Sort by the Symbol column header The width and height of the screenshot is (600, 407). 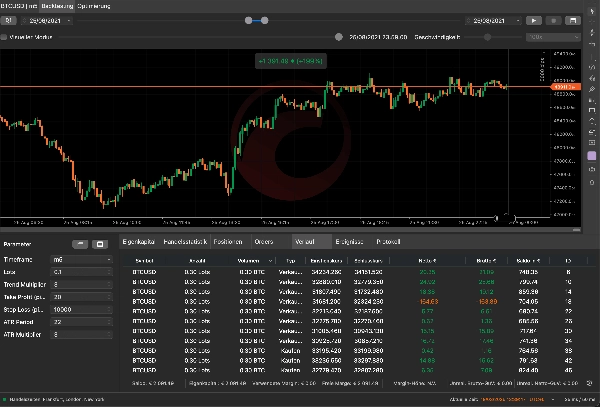click(x=144, y=261)
